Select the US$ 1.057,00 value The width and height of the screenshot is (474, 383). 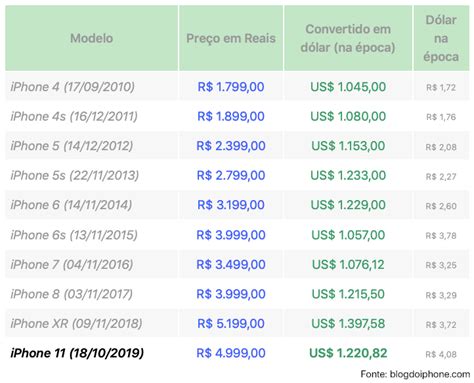(348, 235)
